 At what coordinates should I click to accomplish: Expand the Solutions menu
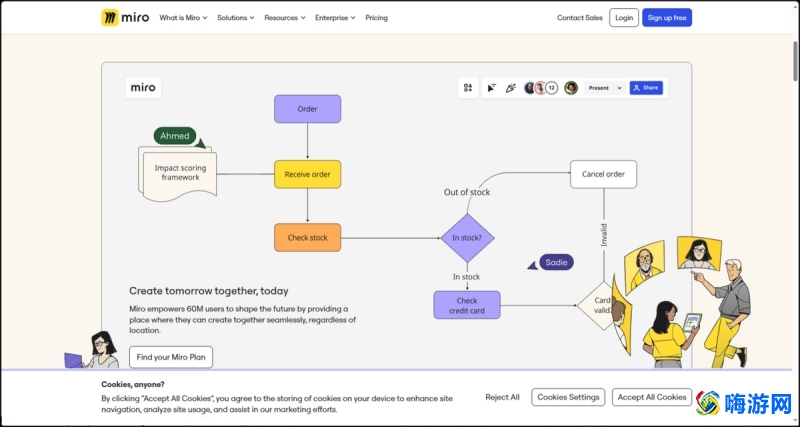pyautogui.click(x=236, y=17)
